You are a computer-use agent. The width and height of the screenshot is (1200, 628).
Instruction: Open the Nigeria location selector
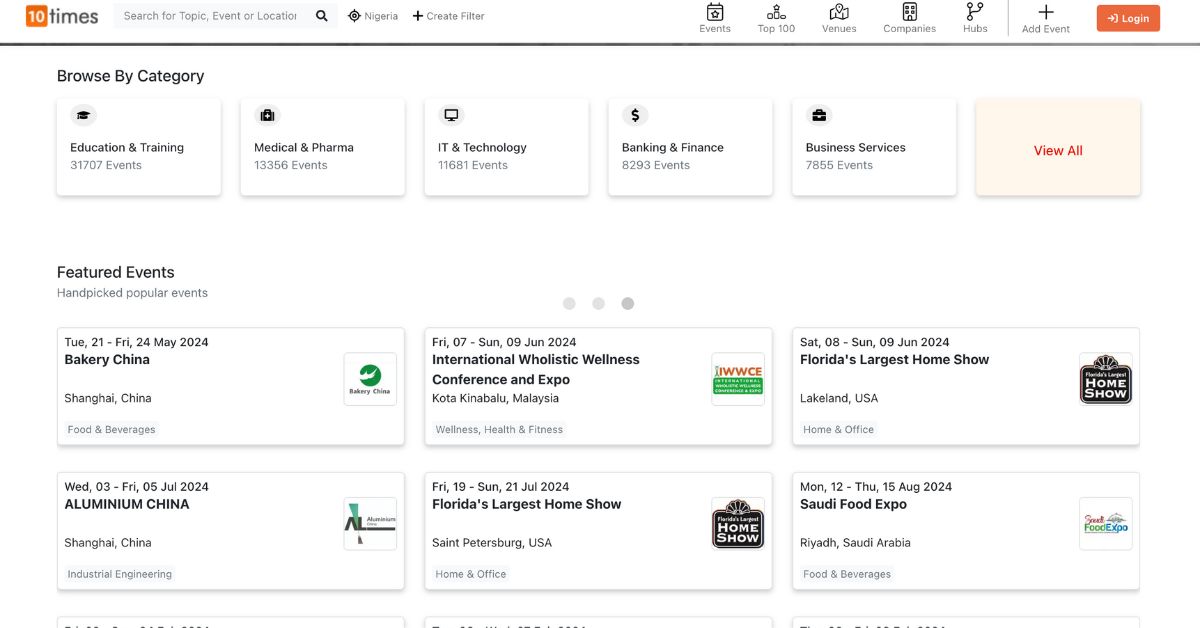pos(373,16)
